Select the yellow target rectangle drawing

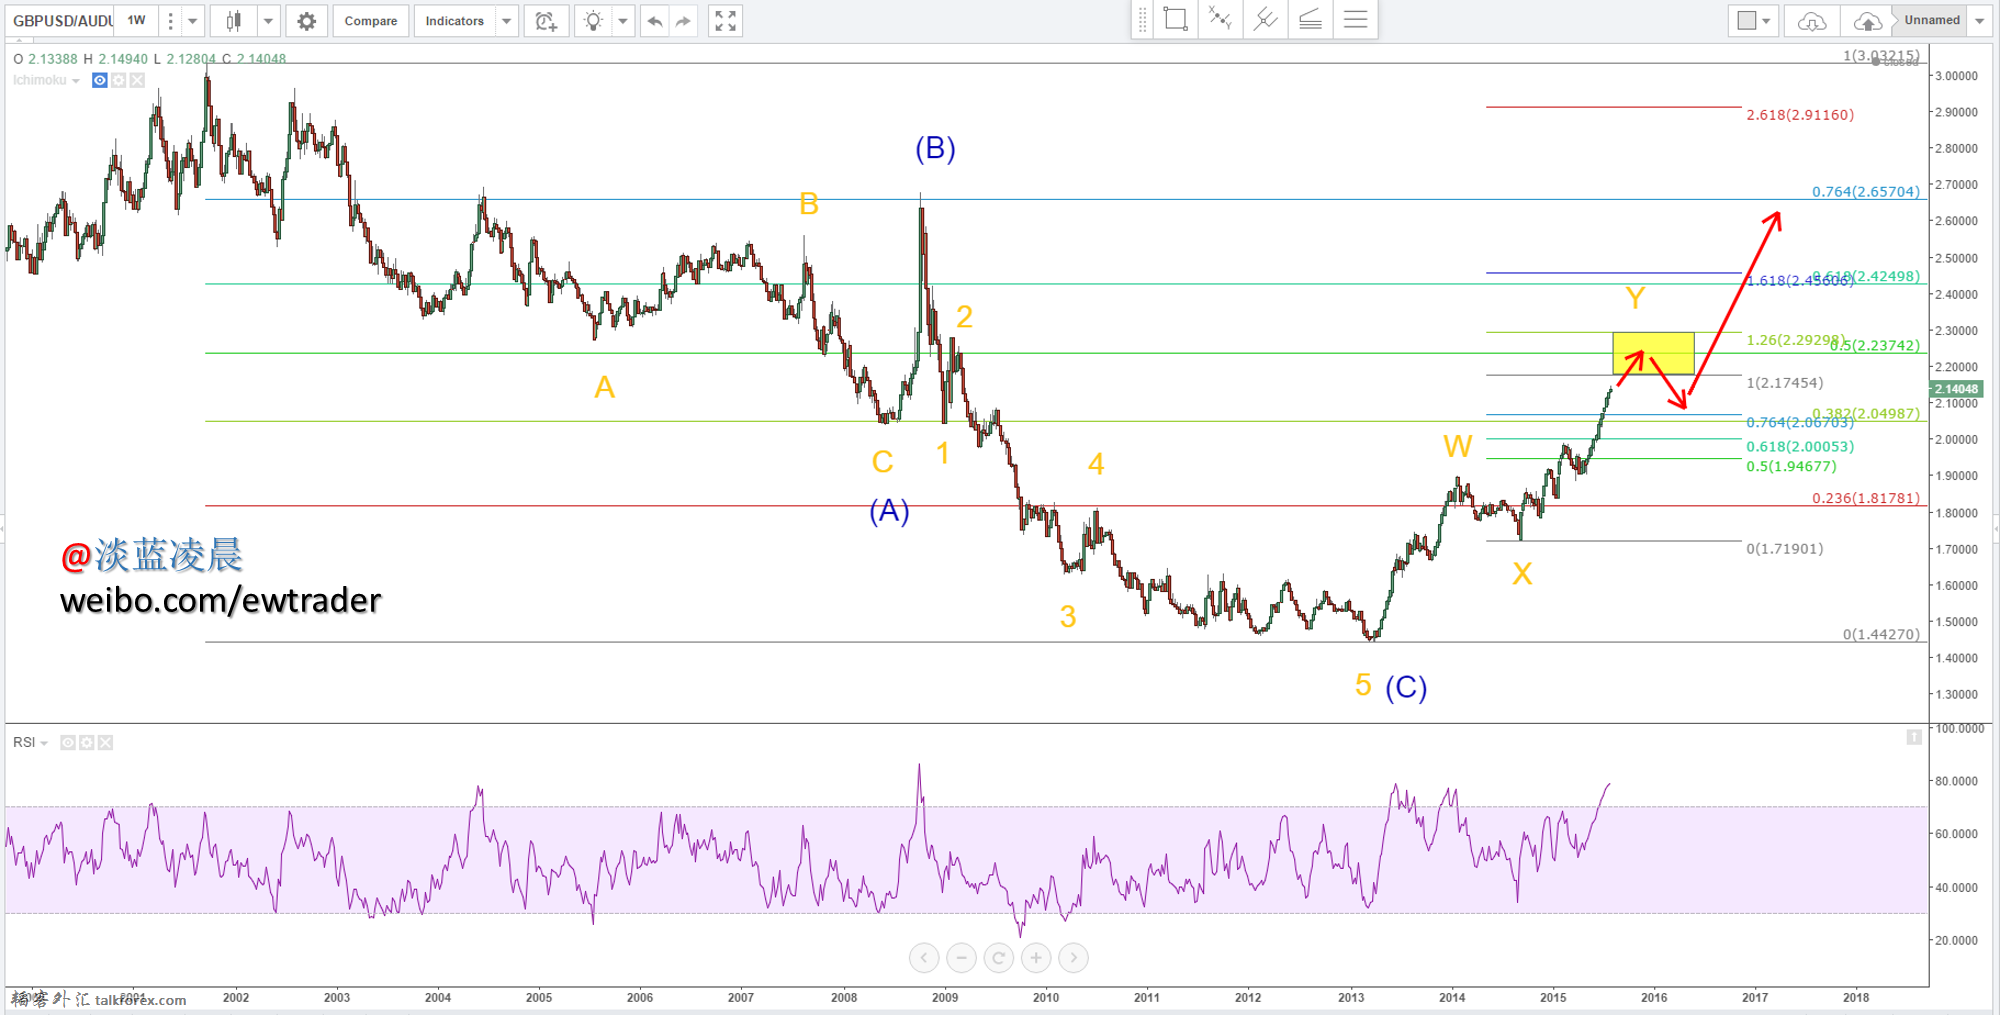click(x=1653, y=353)
